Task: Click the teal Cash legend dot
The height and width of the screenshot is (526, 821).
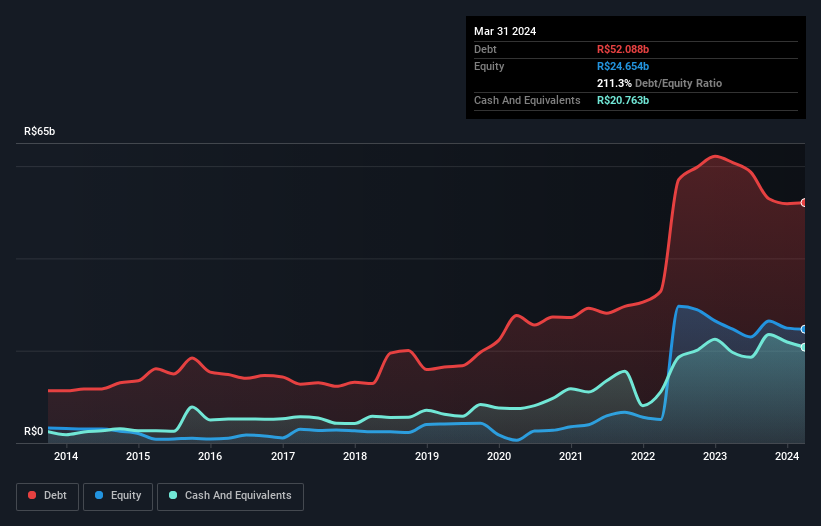Action: coord(173,495)
